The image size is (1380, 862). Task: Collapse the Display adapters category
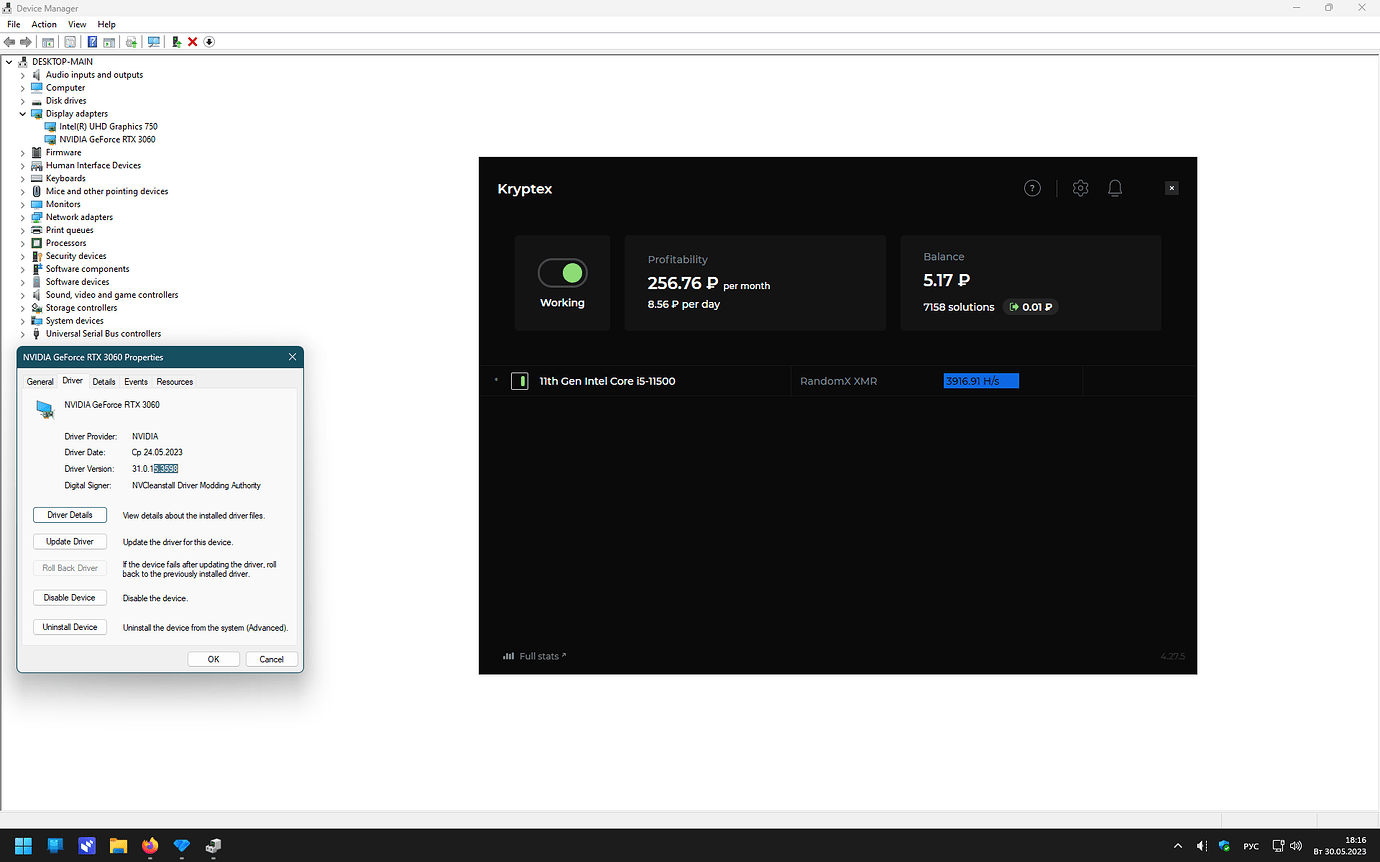23,114
